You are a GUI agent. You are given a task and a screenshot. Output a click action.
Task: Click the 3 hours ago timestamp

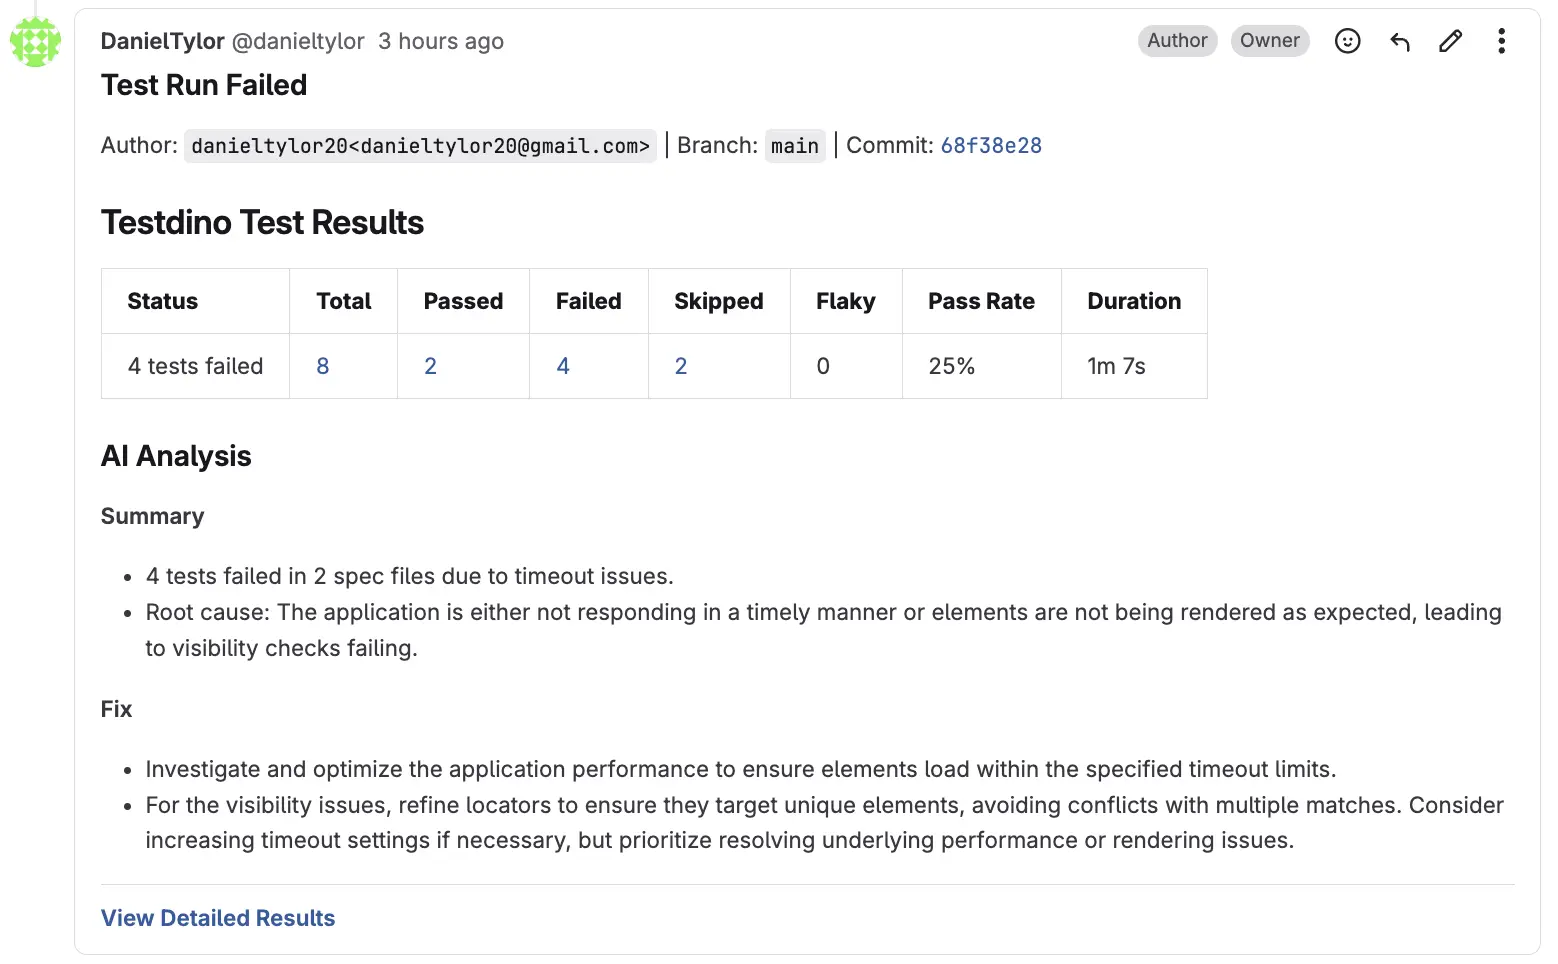coord(440,41)
